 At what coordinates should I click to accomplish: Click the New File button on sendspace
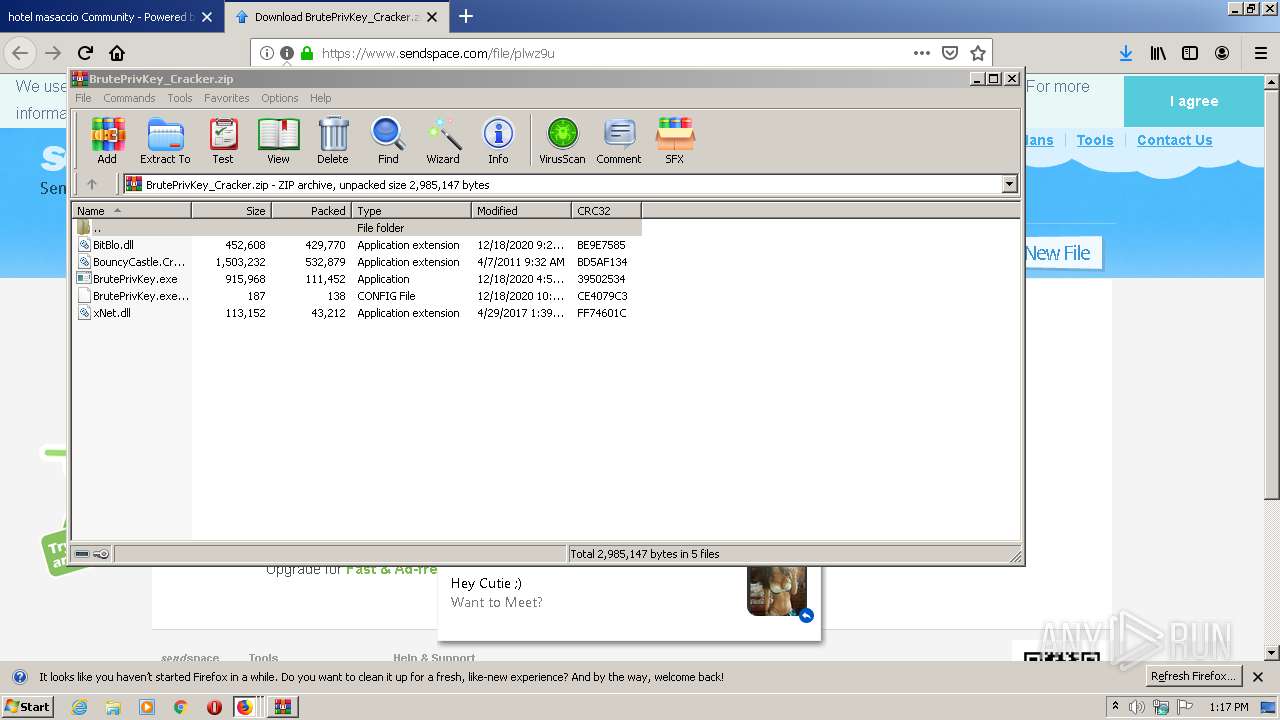point(1057,253)
